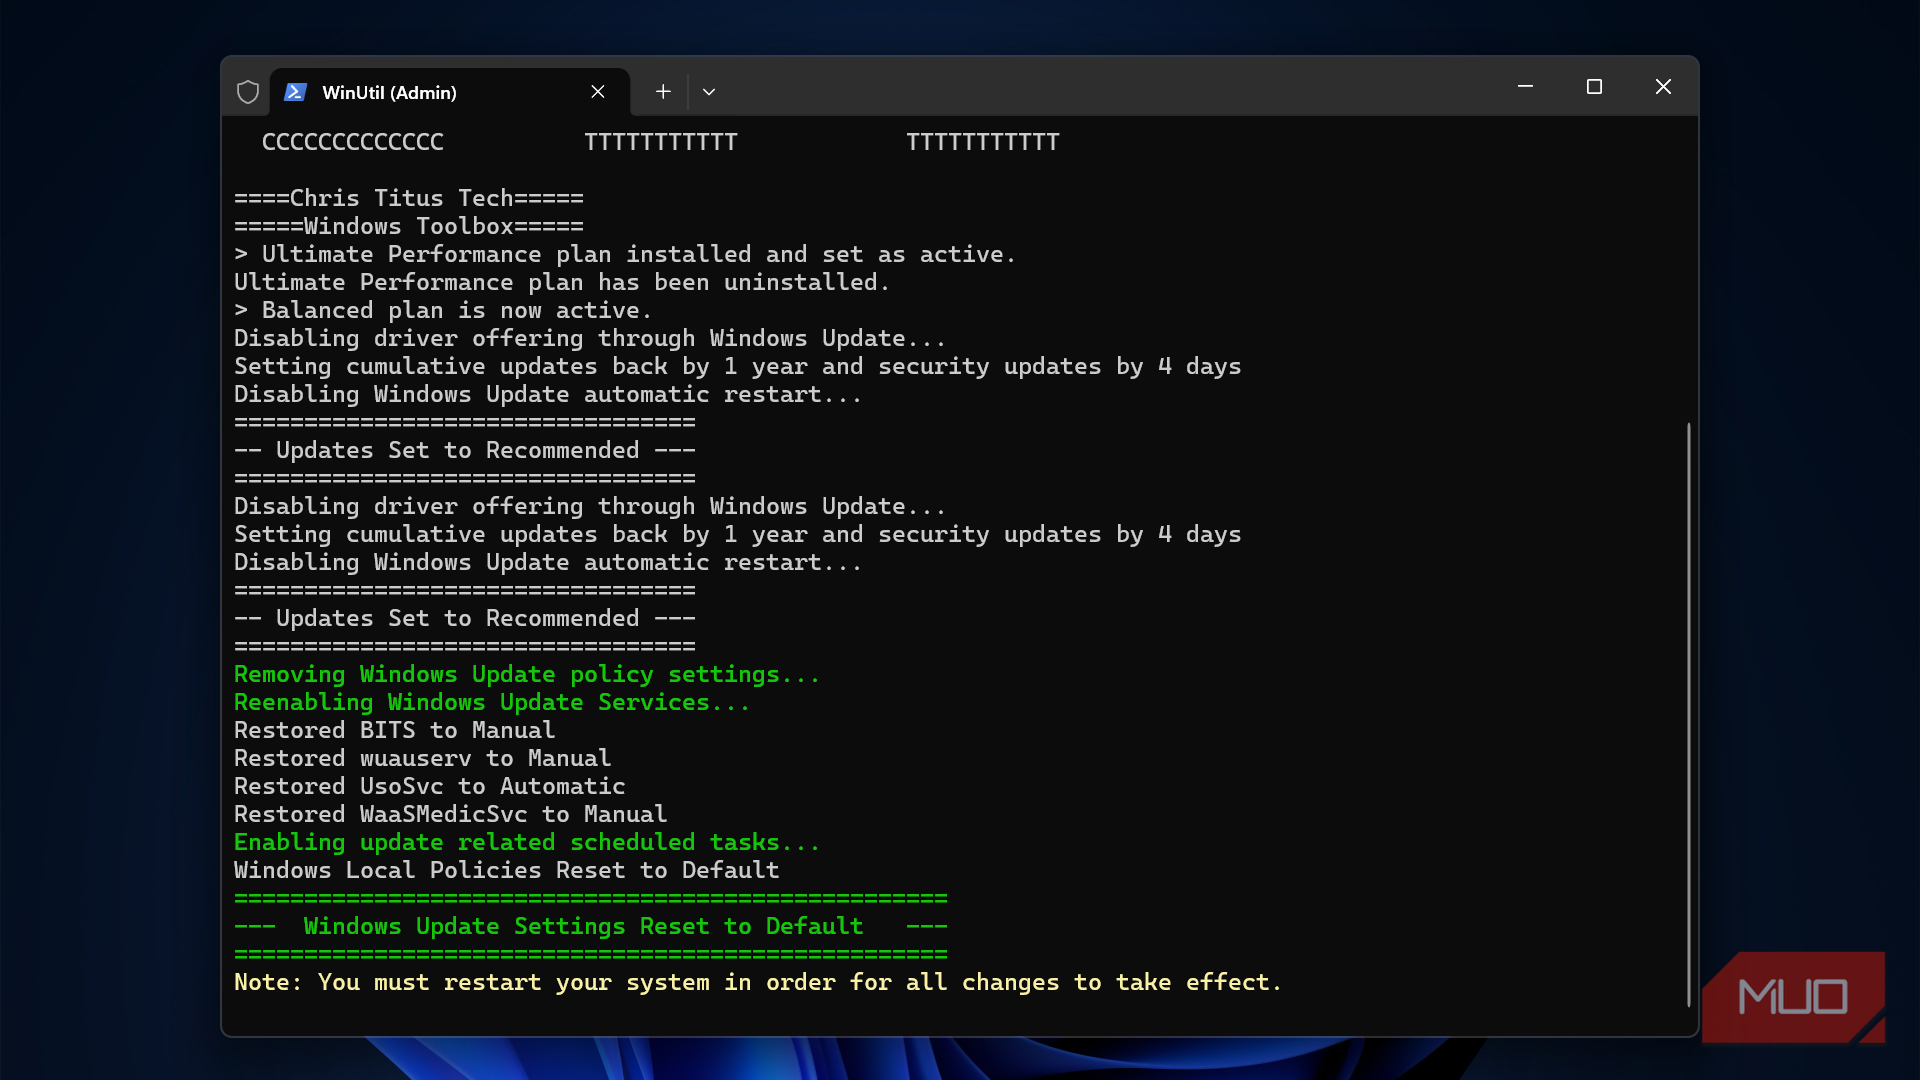Click the restart system note line
Viewport: 1920px width, 1080px height.
(x=757, y=983)
